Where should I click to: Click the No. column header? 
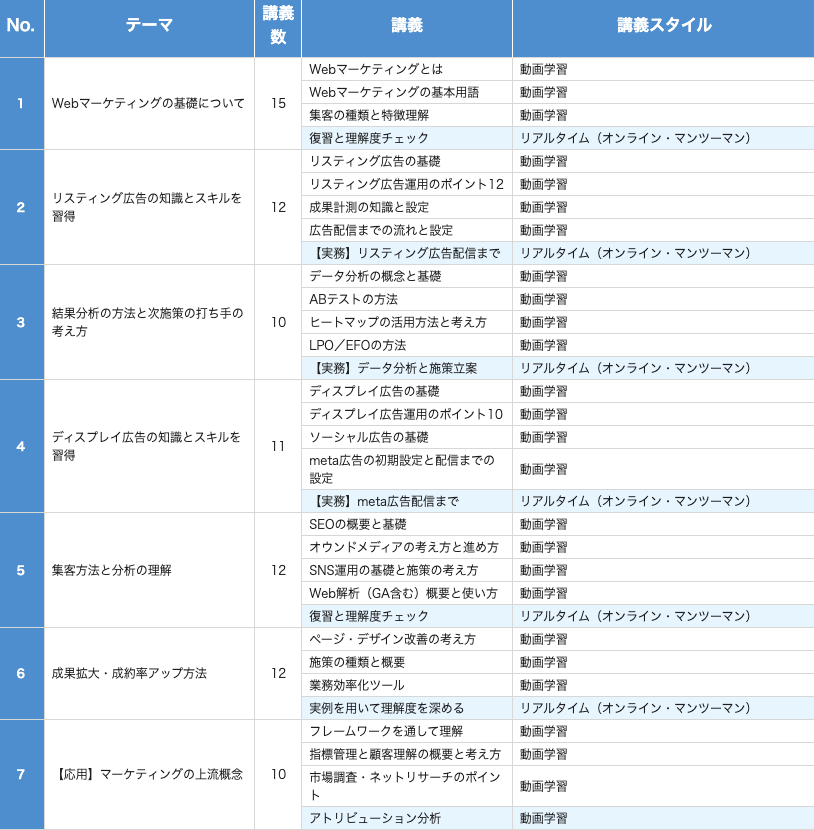22,28
